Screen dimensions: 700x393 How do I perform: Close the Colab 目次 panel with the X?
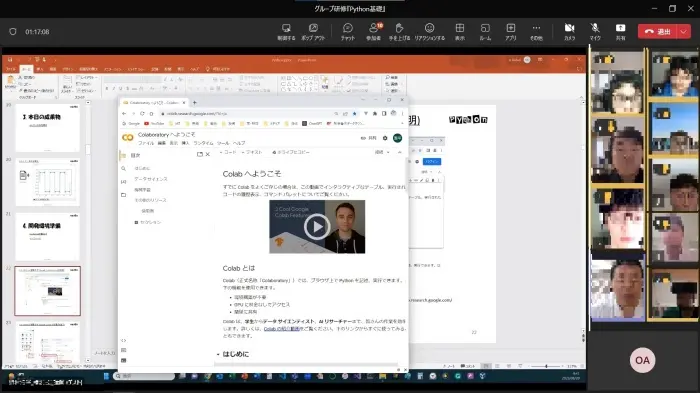pyautogui.click(x=208, y=155)
